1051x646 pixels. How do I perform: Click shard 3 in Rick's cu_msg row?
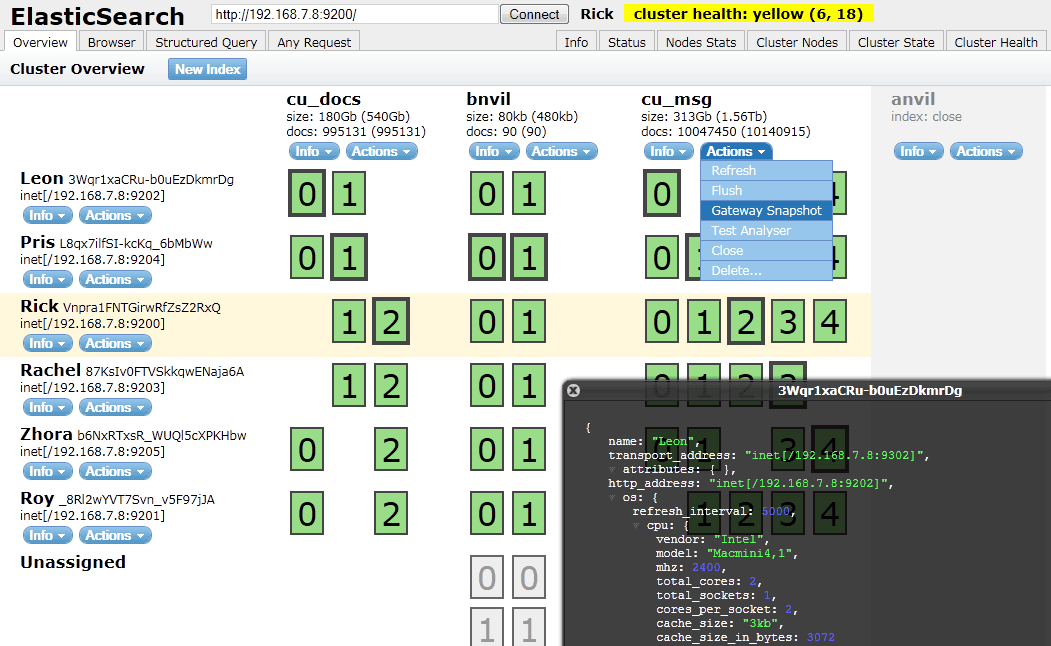tap(787, 322)
